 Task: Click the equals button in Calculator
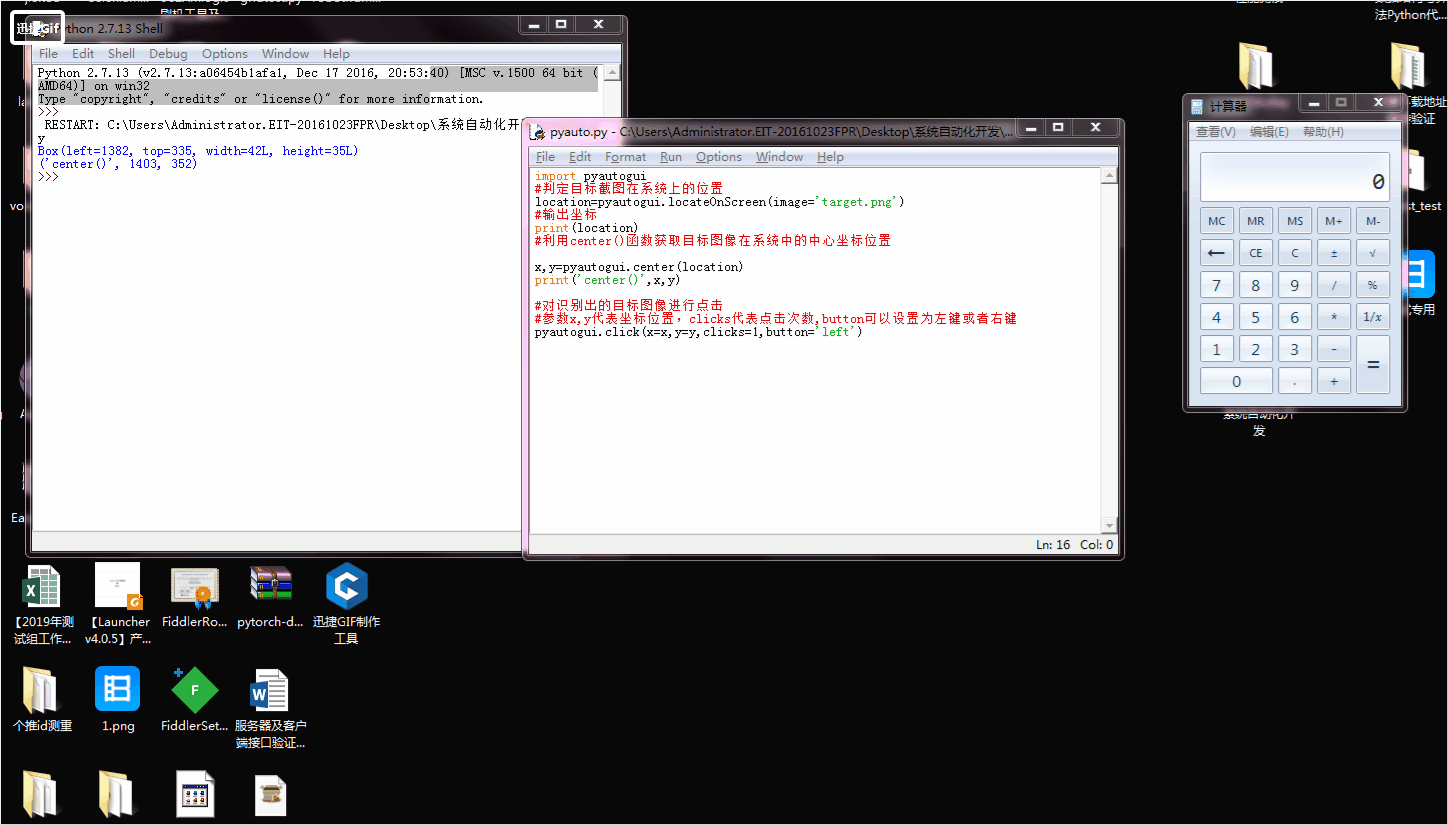1373,365
